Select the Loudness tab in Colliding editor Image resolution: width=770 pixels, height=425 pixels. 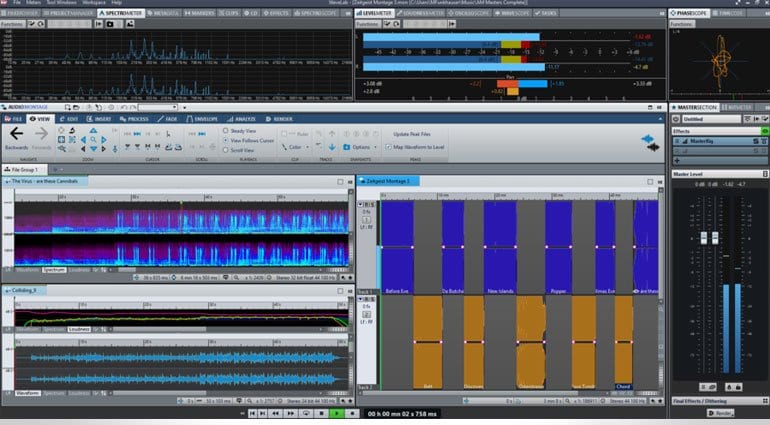79,329
